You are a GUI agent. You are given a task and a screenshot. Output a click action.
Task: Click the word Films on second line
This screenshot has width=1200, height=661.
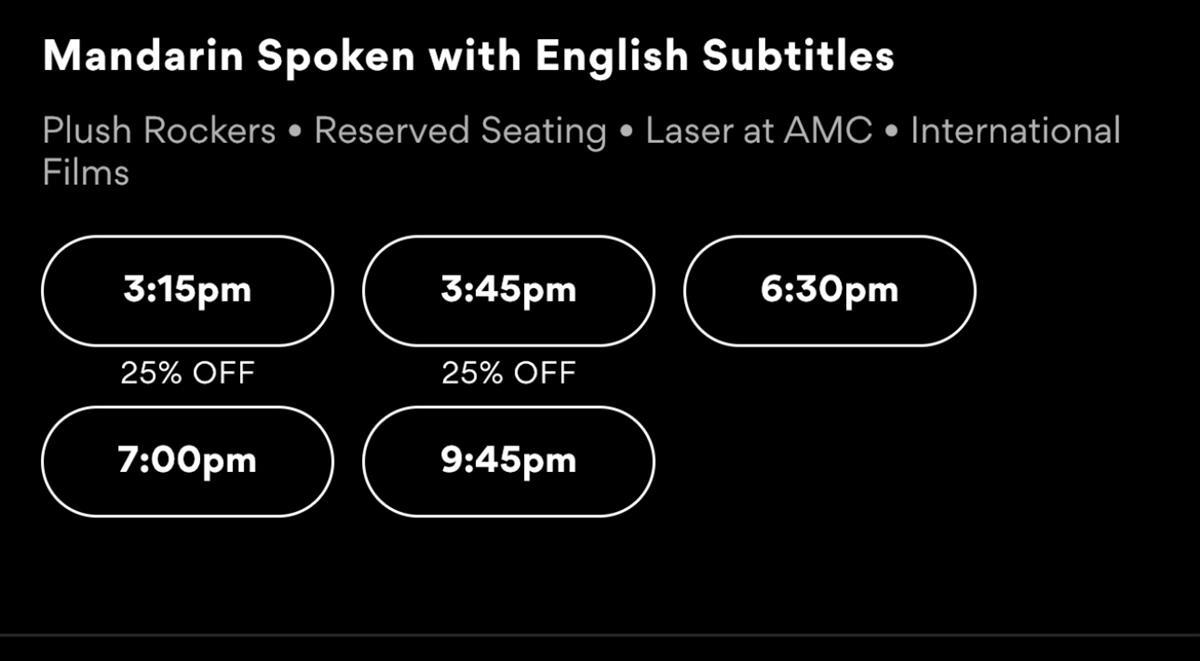tap(86, 173)
